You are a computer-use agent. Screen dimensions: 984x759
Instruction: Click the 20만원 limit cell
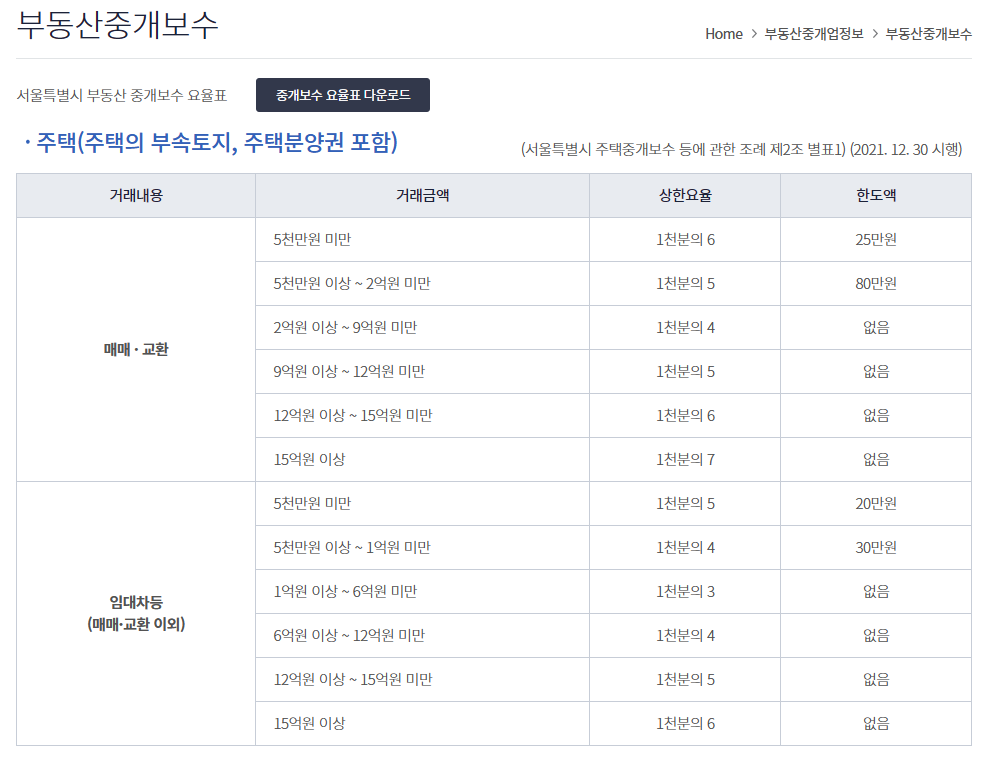(876, 503)
